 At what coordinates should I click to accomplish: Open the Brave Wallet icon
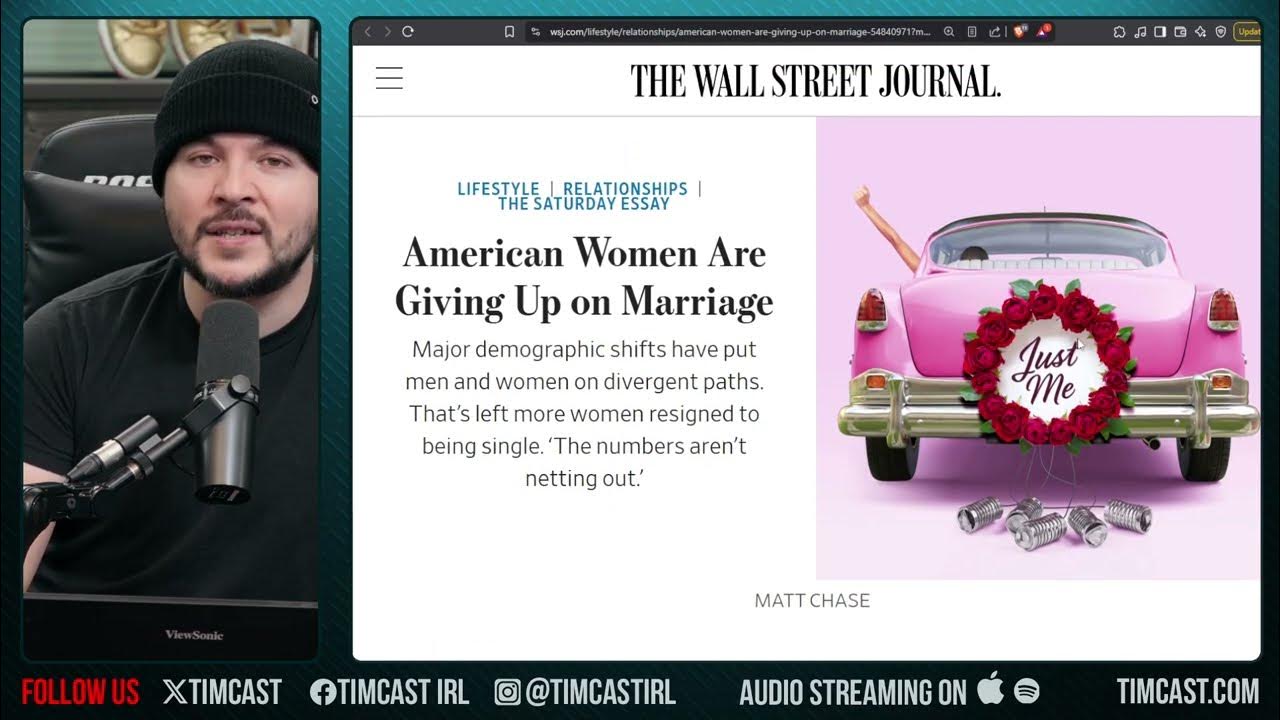point(1180,32)
